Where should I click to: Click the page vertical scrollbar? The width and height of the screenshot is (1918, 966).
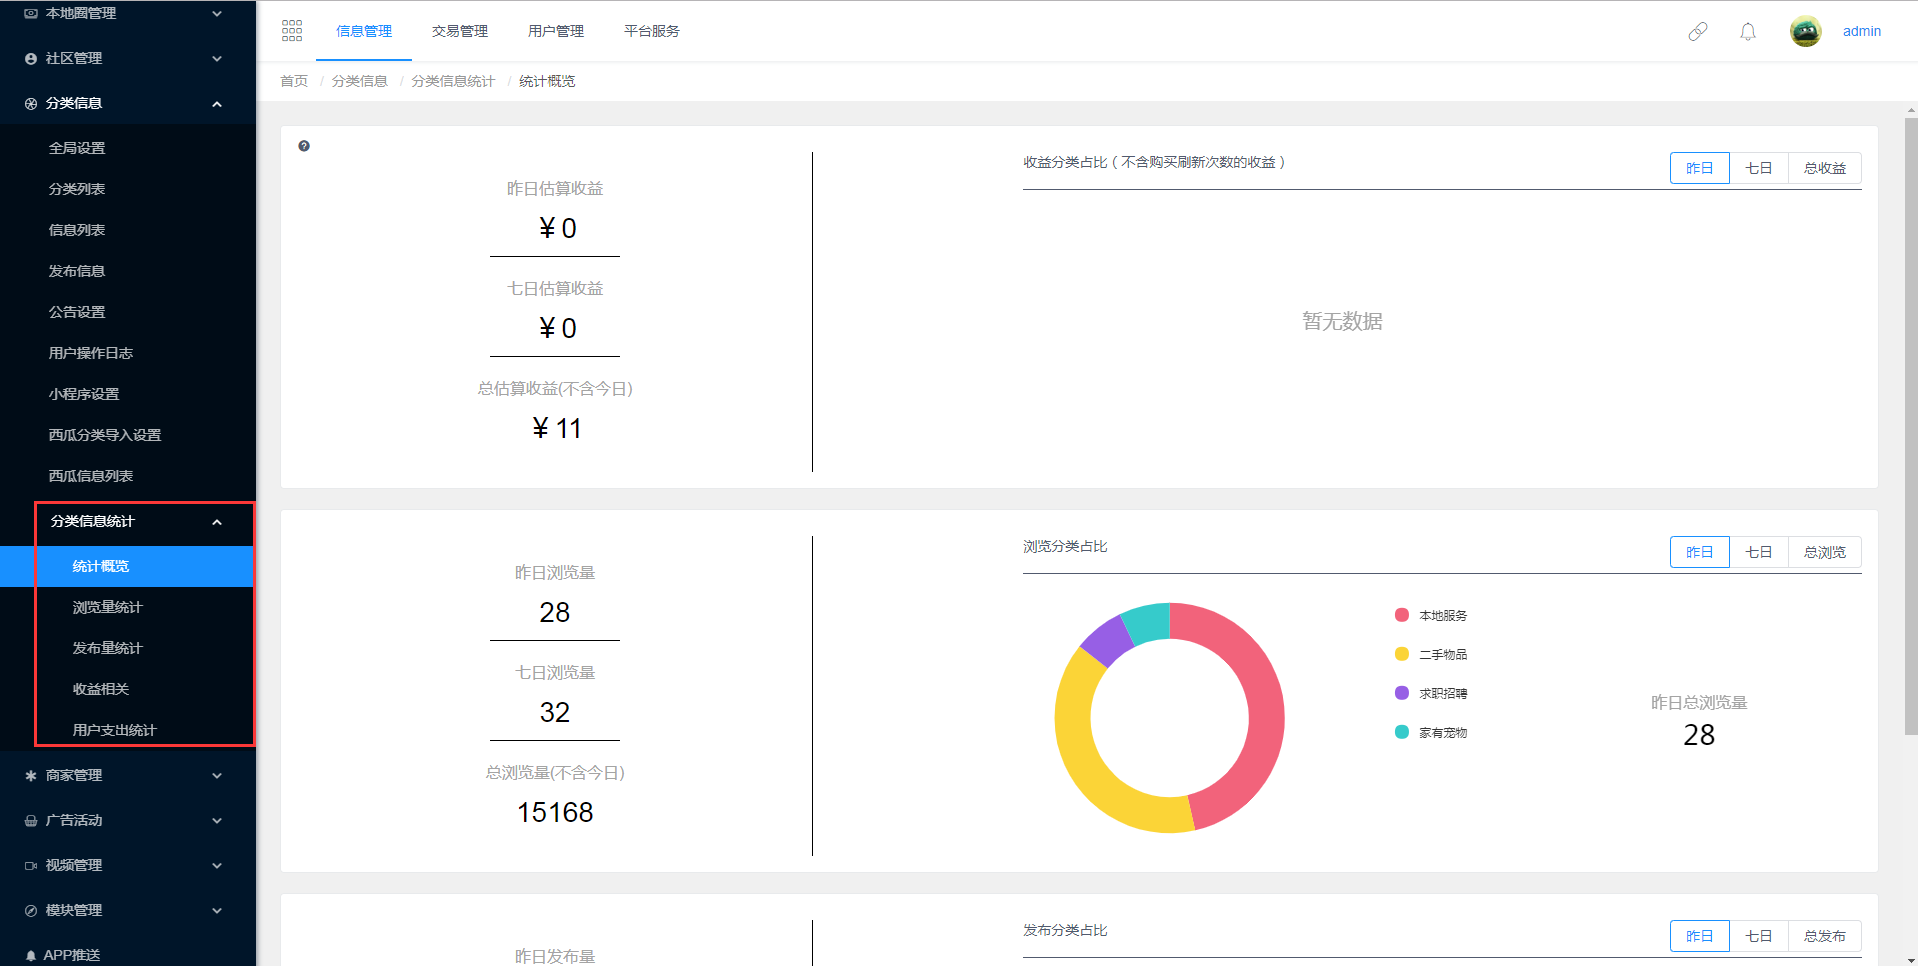[1911, 428]
